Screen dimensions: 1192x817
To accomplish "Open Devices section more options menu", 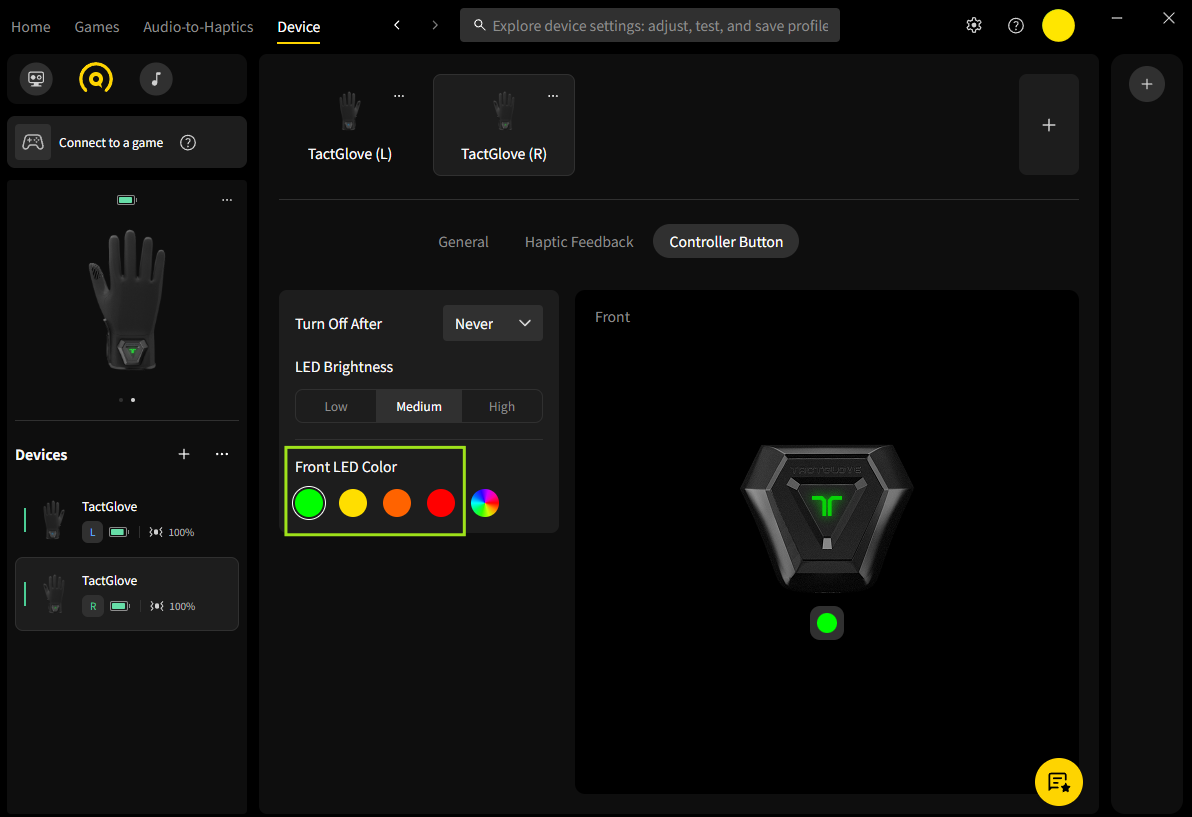I will tap(222, 454).
